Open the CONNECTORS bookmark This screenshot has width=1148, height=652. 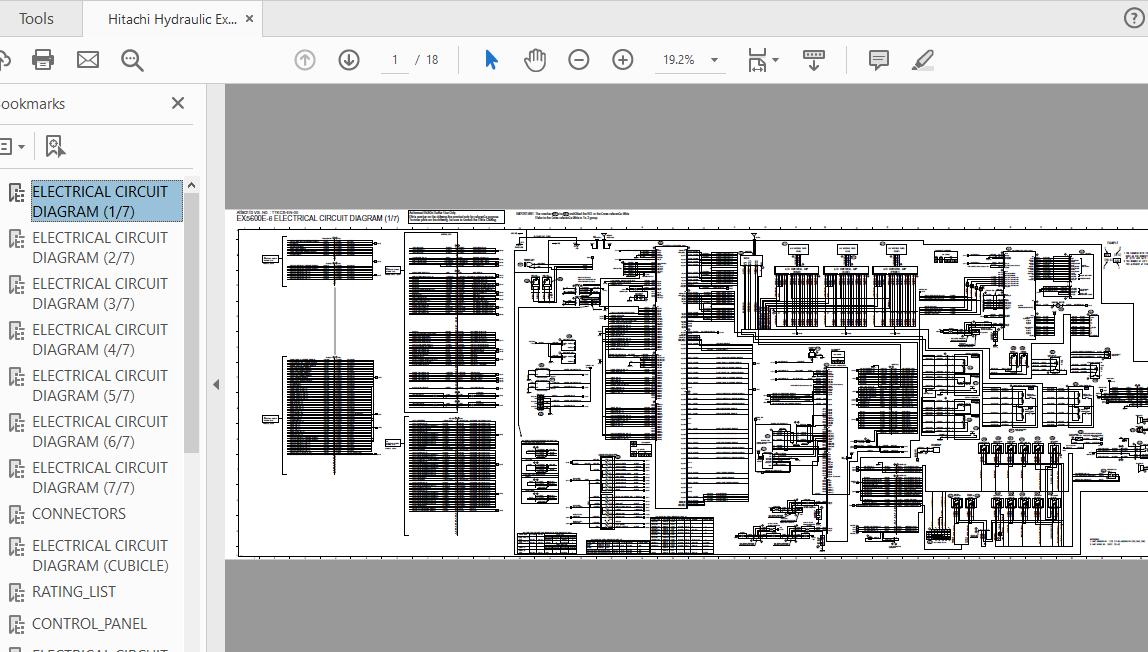point(79,514)
